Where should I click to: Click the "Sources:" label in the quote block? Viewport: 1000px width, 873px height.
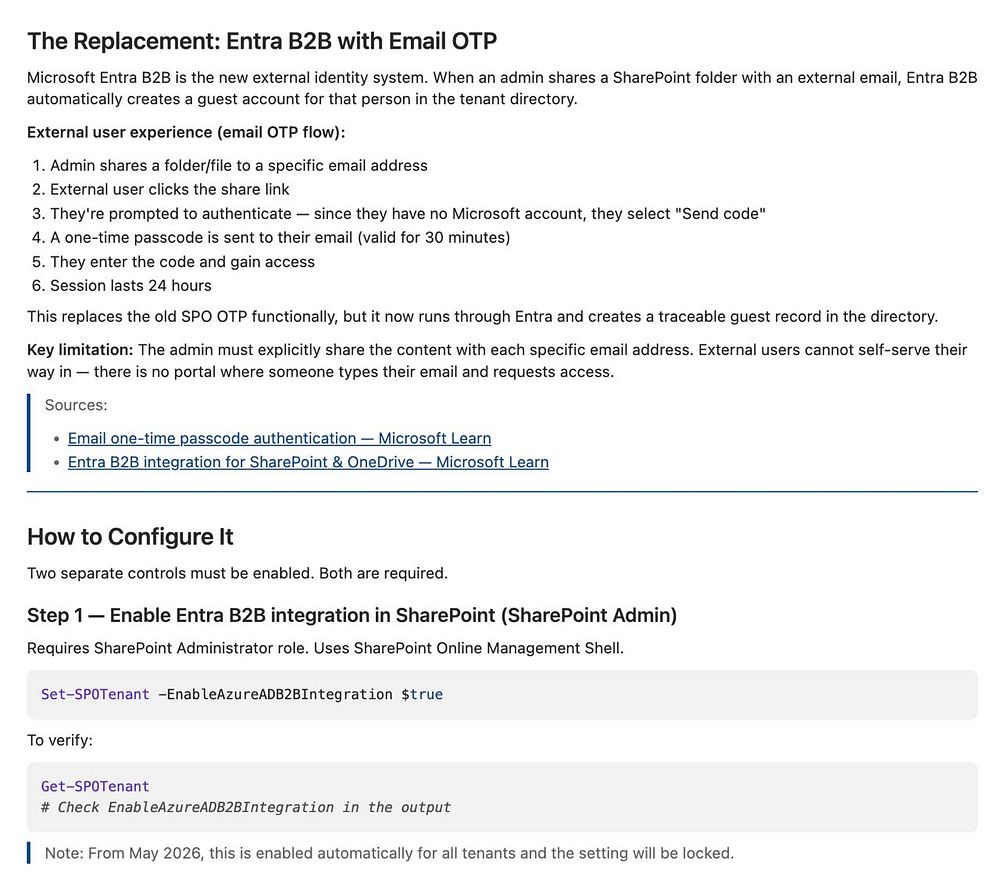point(76,405)
